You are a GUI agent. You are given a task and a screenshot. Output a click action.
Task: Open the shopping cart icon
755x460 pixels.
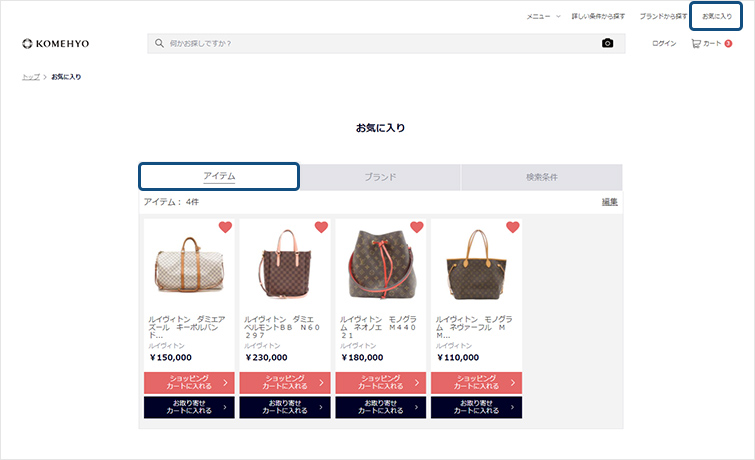pyautogui.click(x=696, y=43)
